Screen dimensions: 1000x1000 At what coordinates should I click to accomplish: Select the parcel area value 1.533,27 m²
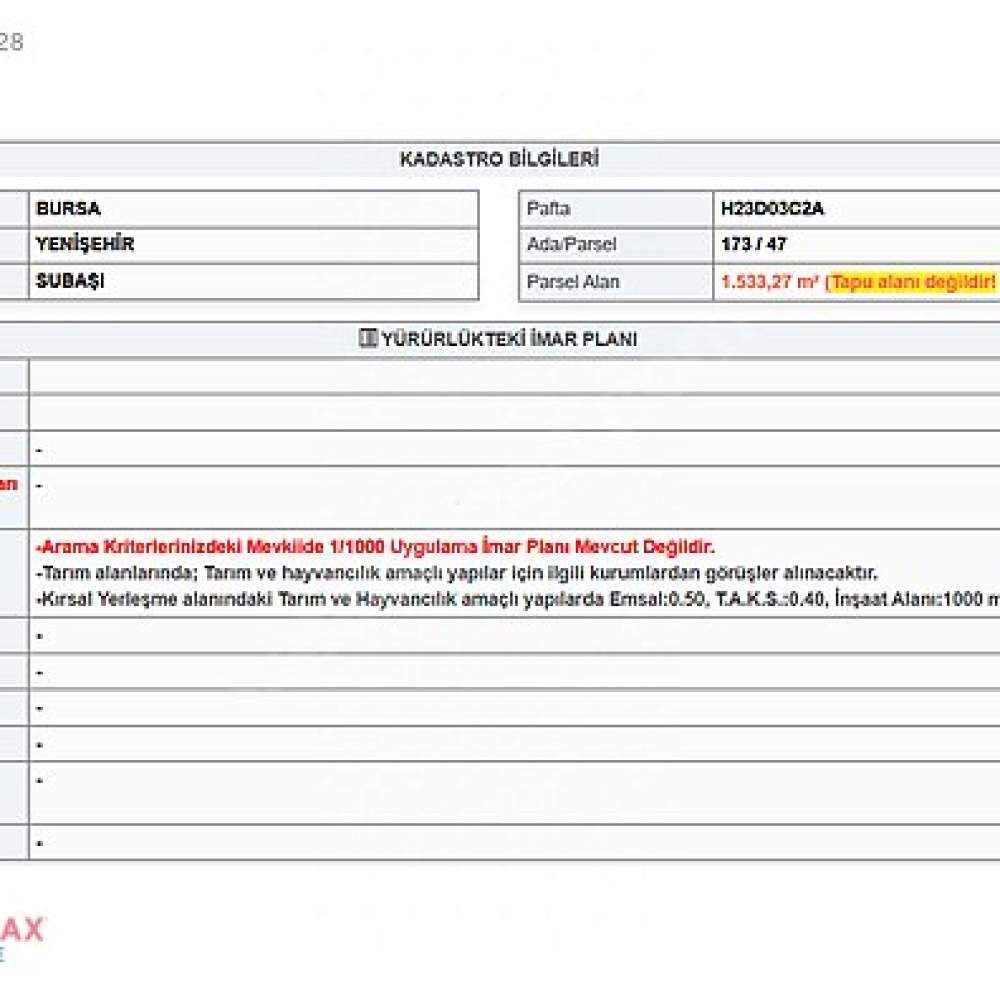point(769,281)
